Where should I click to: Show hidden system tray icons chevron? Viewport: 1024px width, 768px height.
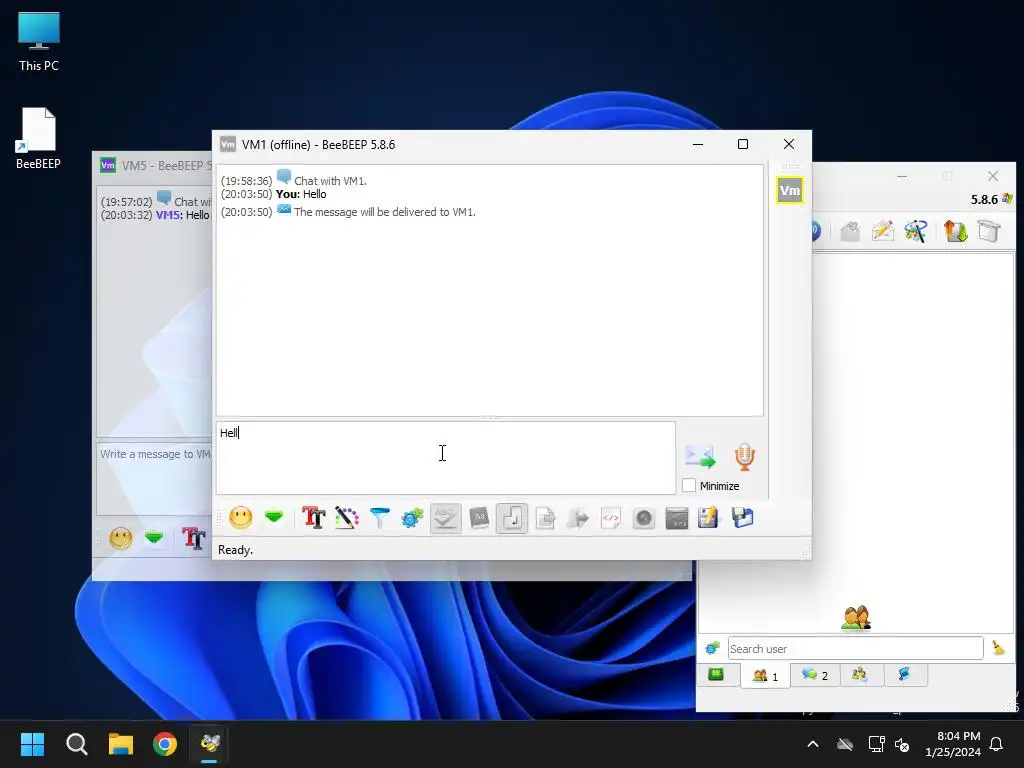click(x=813, y=744)
